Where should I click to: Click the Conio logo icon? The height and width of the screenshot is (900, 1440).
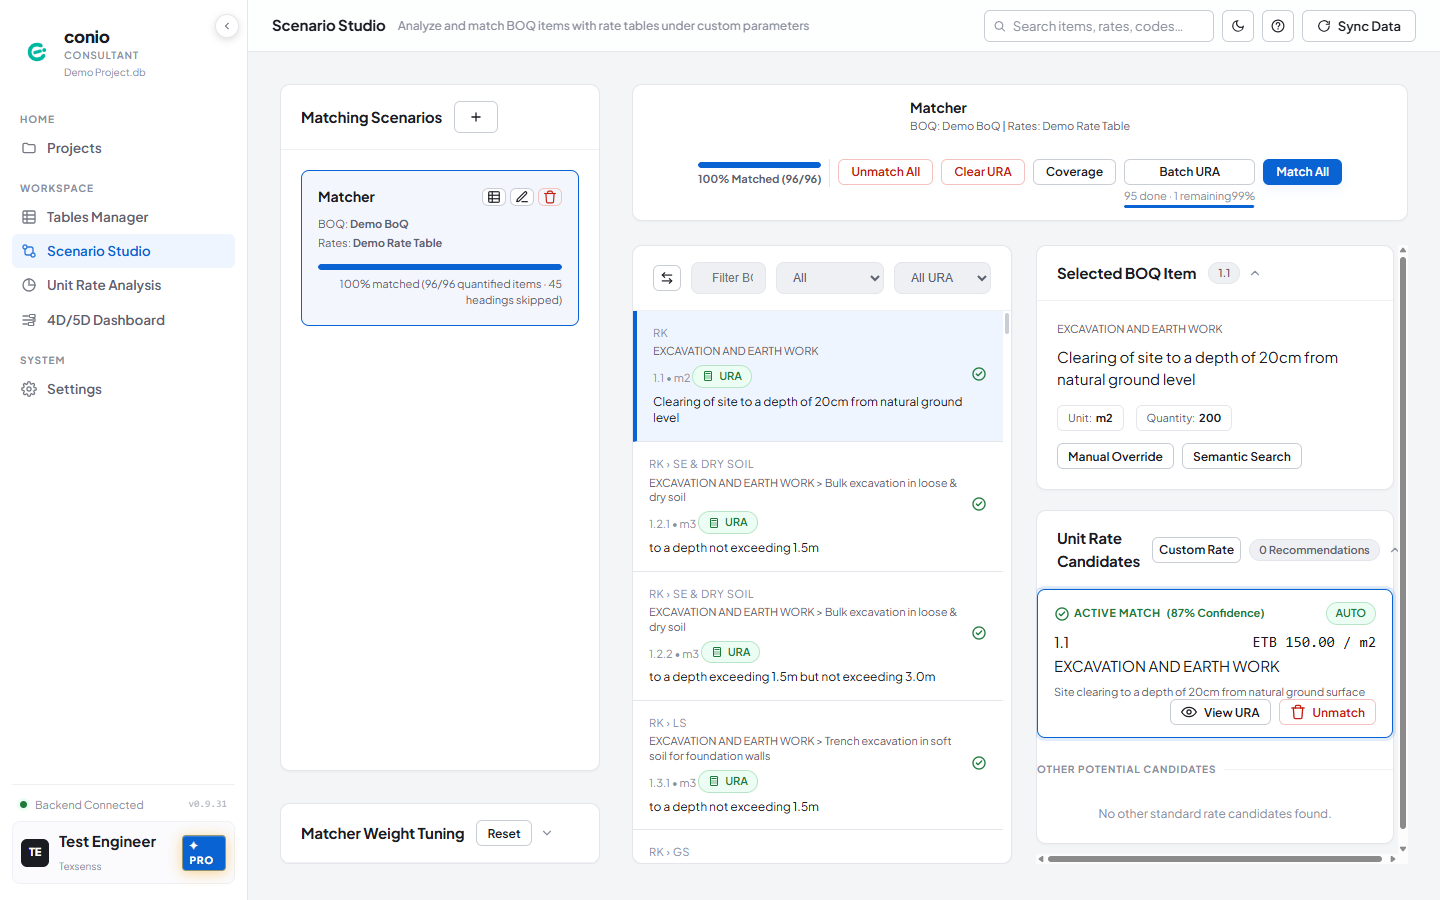[37, 52]
